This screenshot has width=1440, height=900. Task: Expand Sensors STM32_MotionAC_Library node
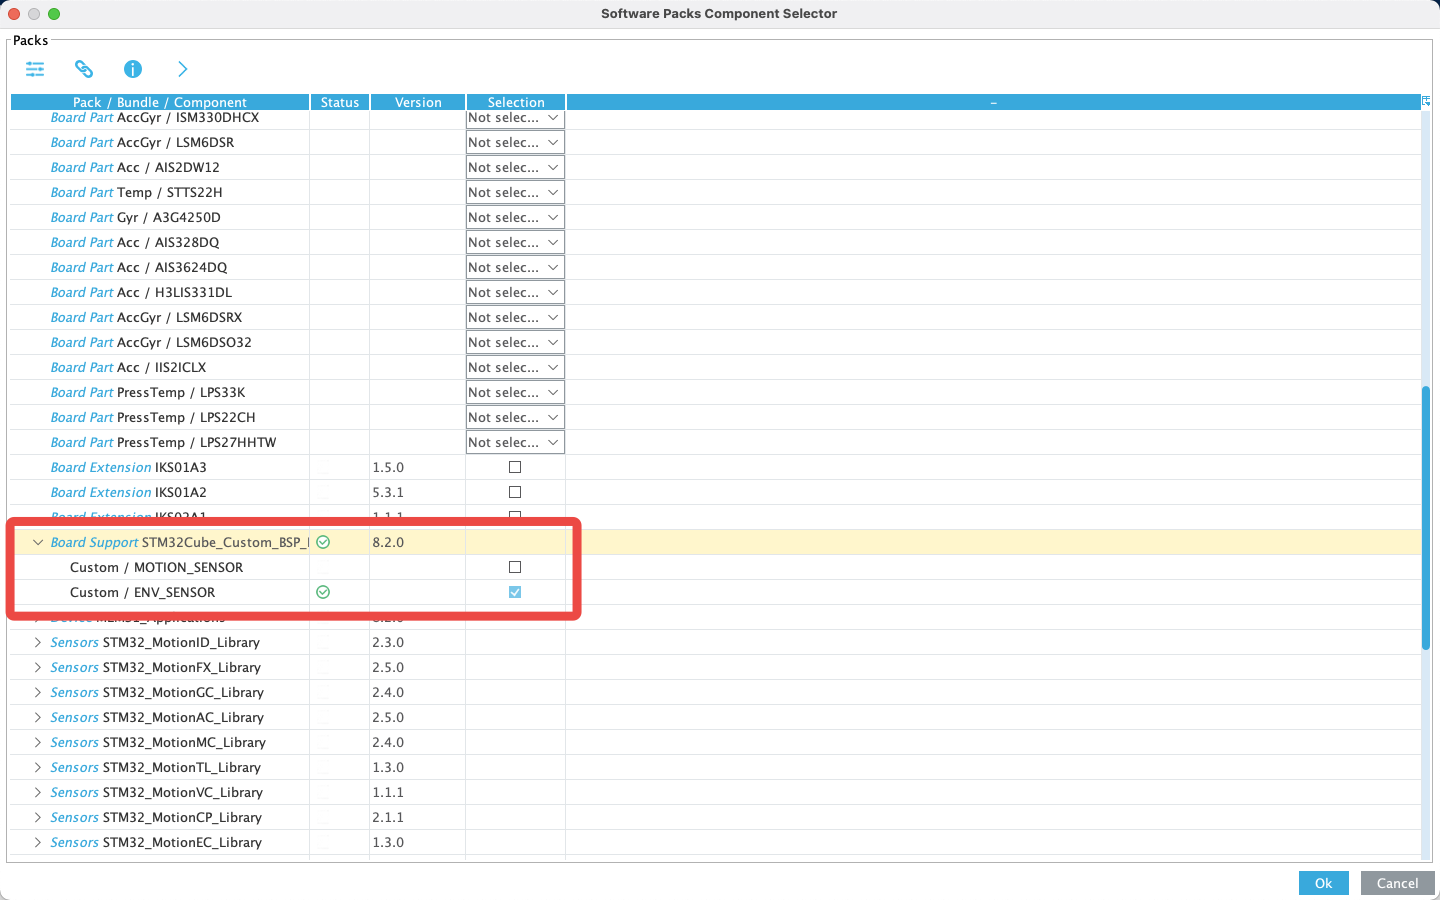click(x=38, y=717)
